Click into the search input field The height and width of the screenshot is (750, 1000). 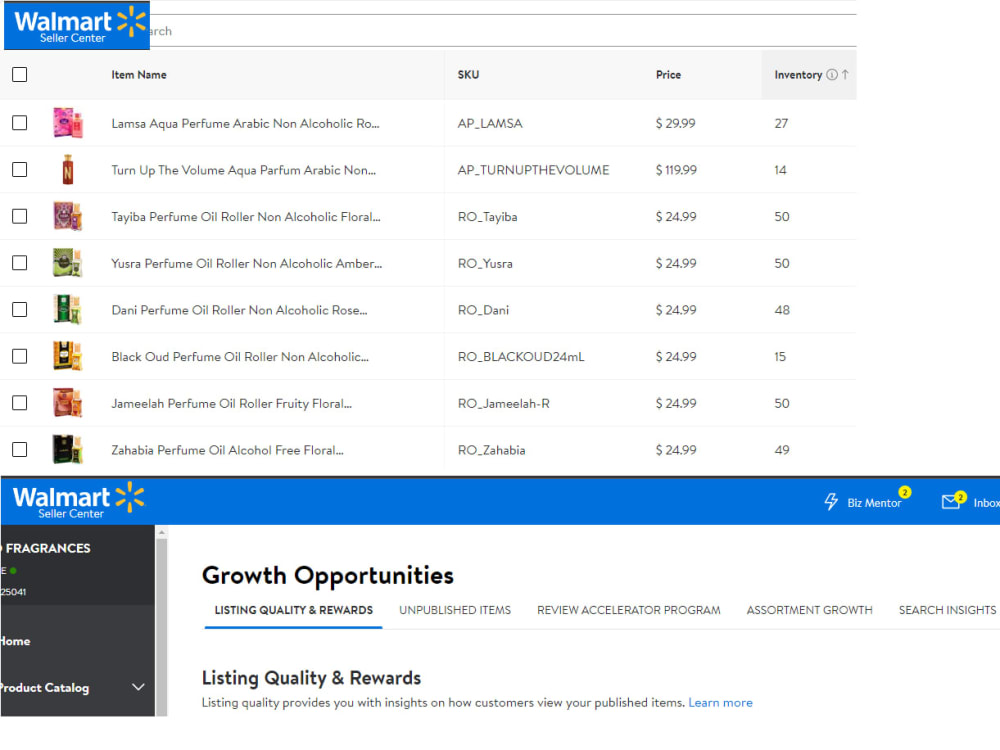click(x=503, y=31)
